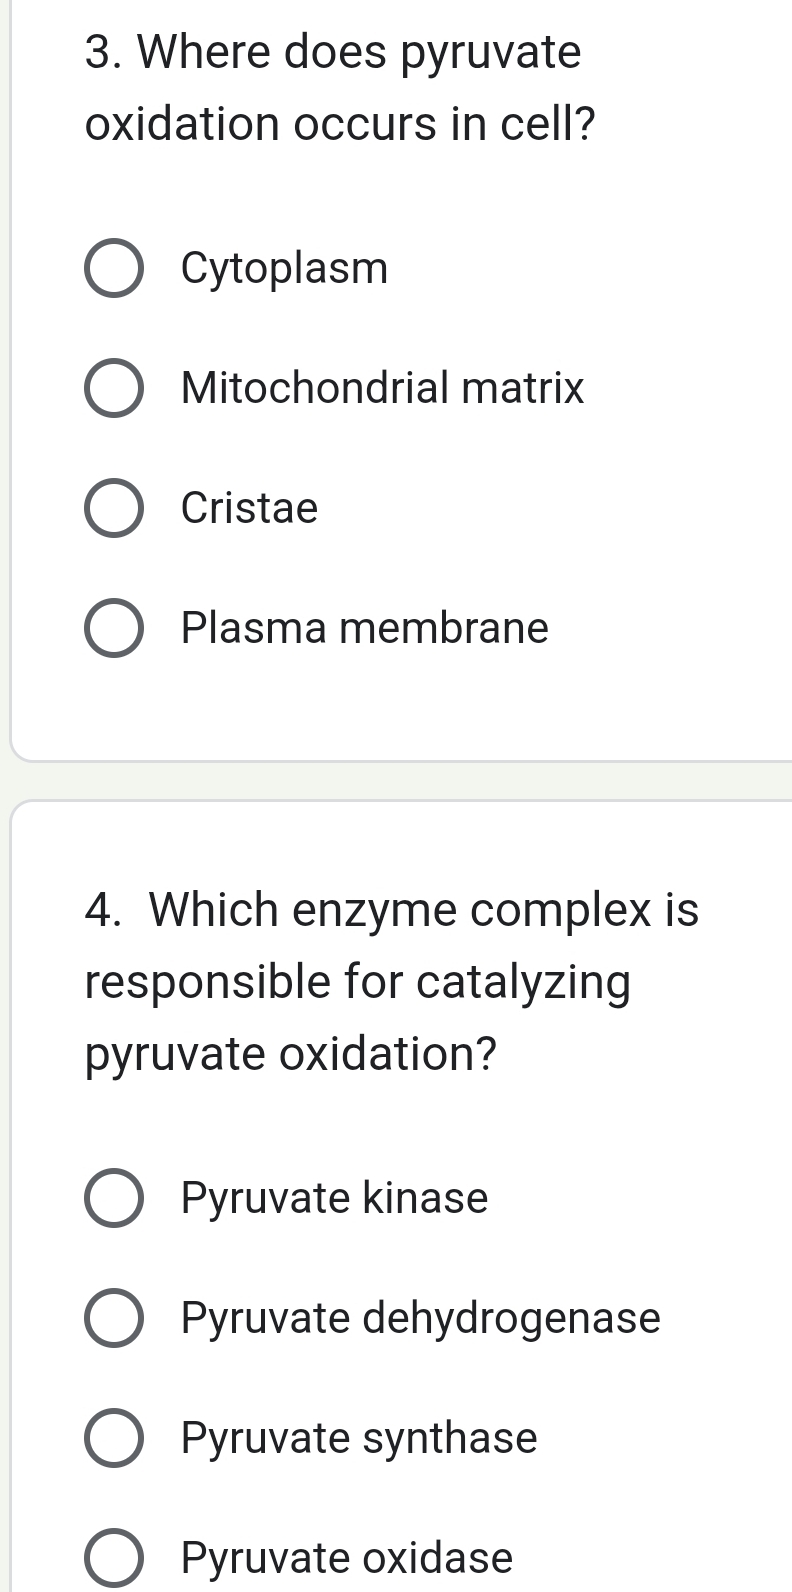Click the Mitochondrial matrix answer label
This screenshot has height=1592, width=792.
[382, 388]
